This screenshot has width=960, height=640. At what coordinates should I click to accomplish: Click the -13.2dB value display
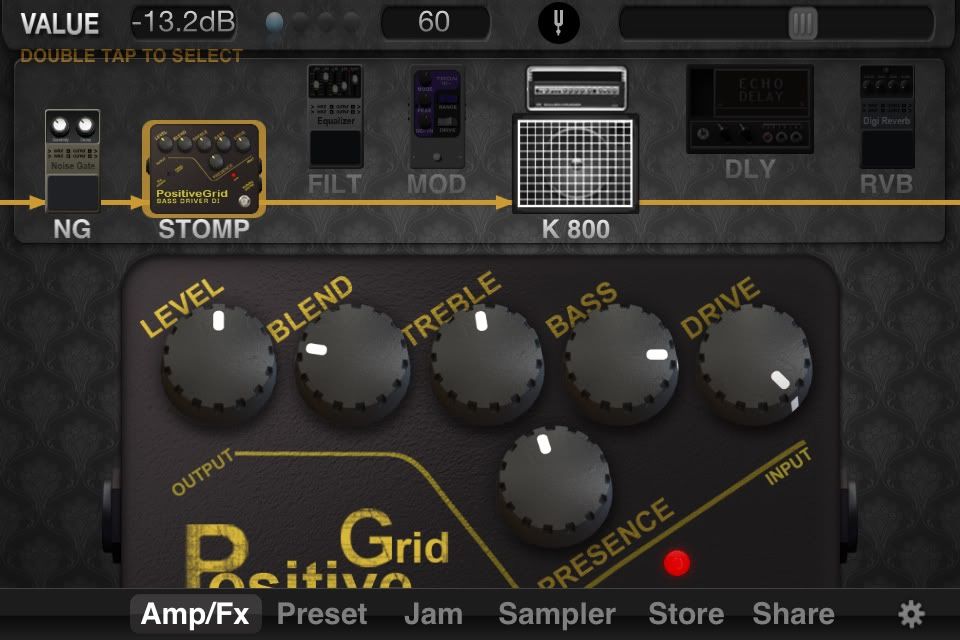(x=183, y=23)
